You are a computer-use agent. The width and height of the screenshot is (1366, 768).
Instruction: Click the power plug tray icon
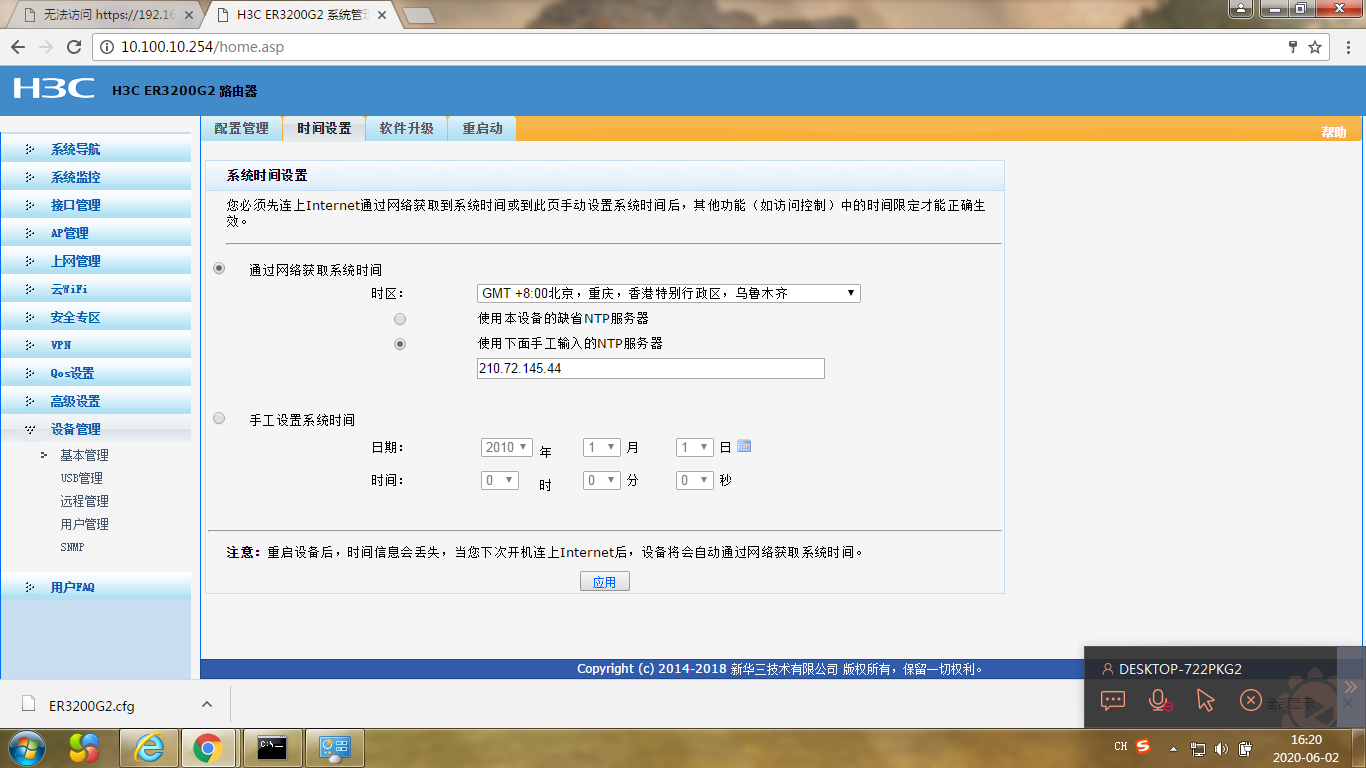pos(1245,748)
